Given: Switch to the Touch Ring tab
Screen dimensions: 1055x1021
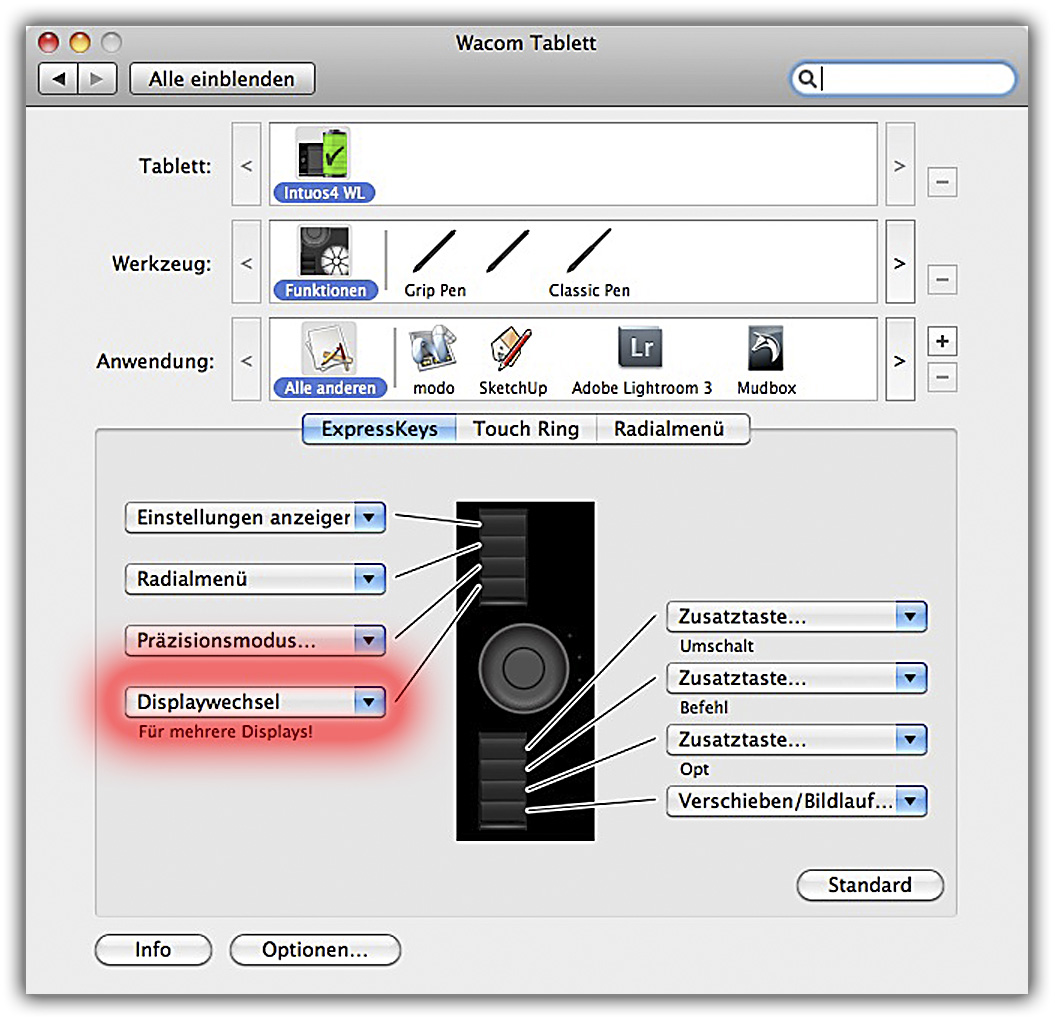Looking at the screenshot, I should 525,429.
